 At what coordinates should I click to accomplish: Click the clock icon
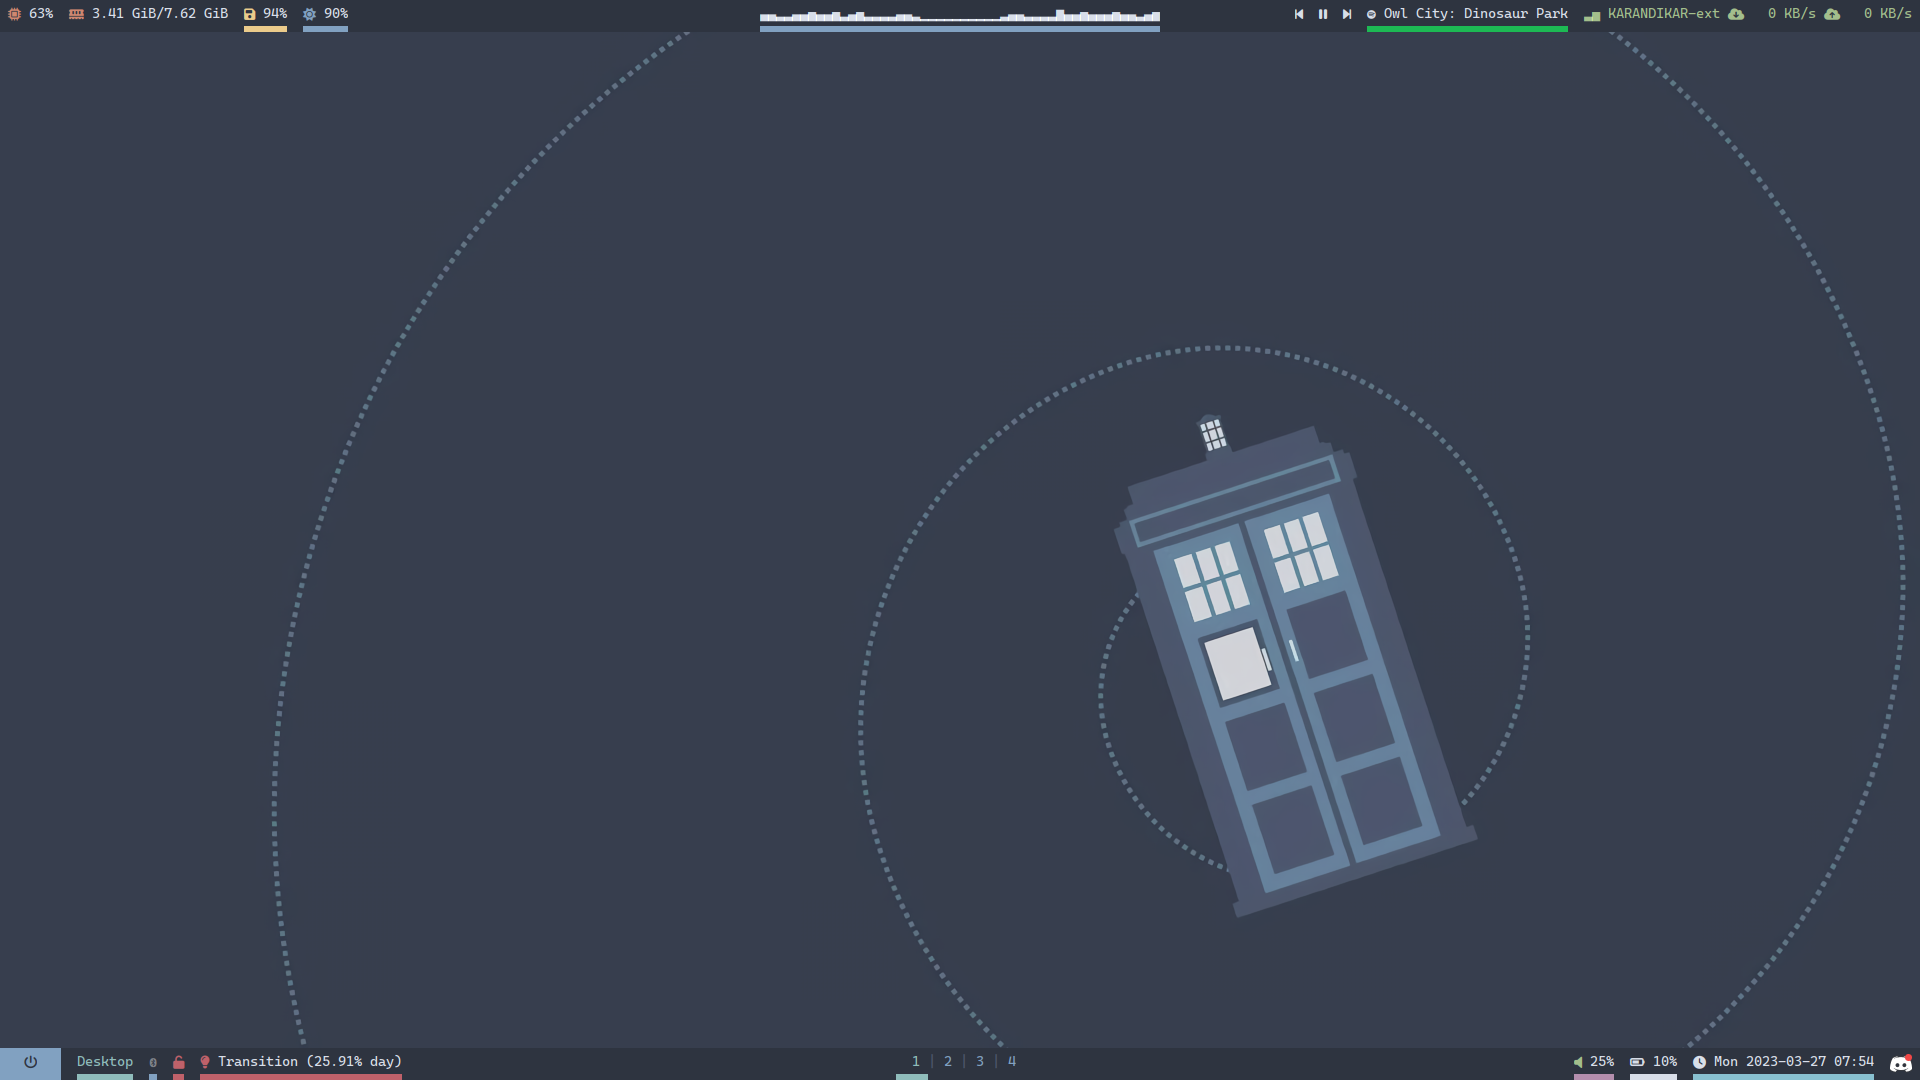point(1699,1062)
